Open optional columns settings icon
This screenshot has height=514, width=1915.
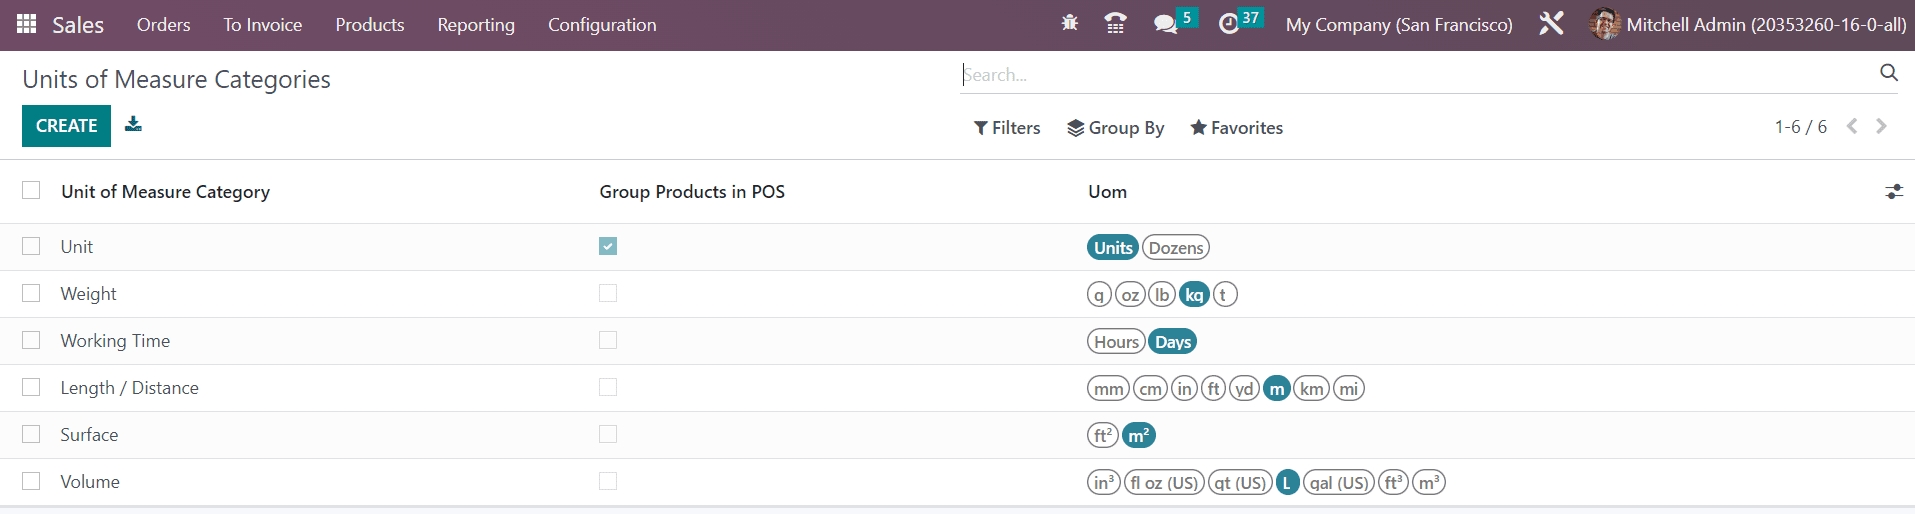pyautogui.click(x=1893, y=192)
